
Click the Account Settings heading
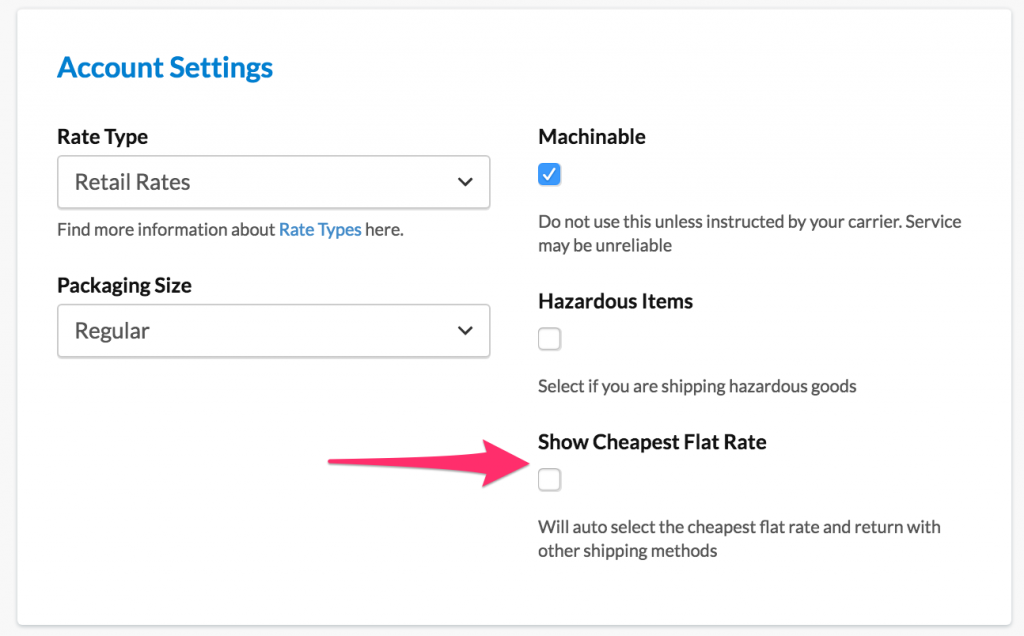165,68
